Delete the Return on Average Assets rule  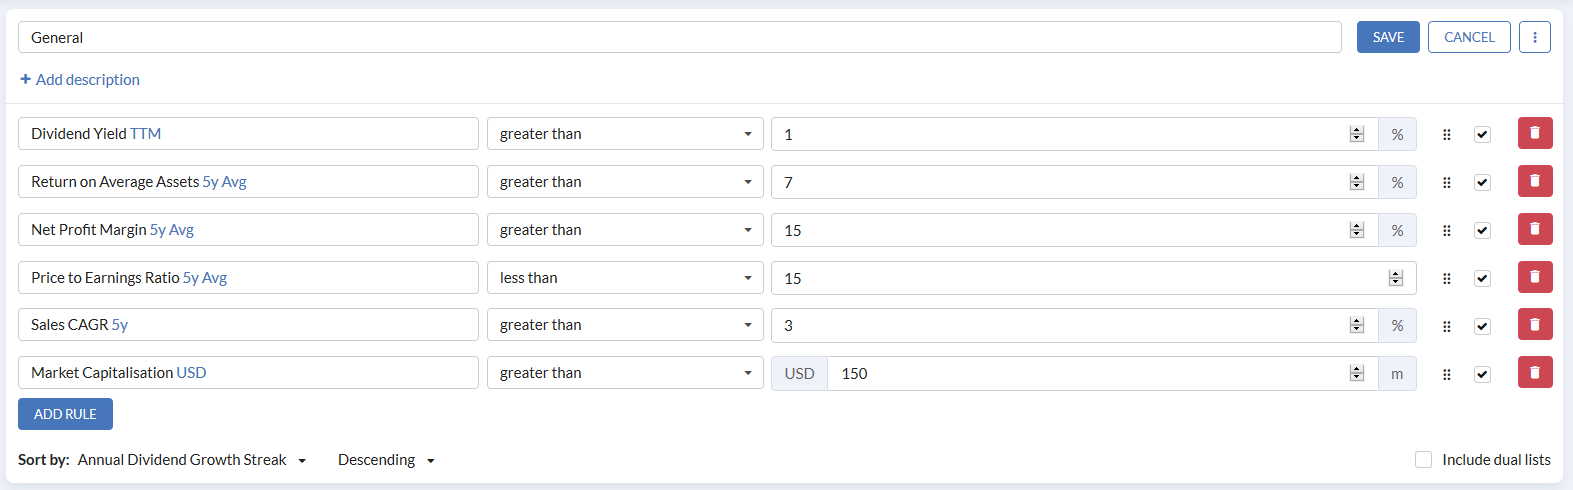1534,181
